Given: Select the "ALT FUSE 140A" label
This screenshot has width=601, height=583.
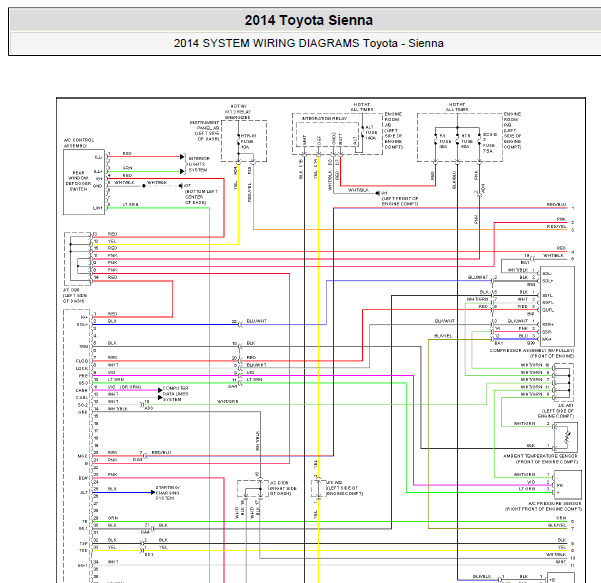Looking at the screenshot, I should [x=371, y=133].
